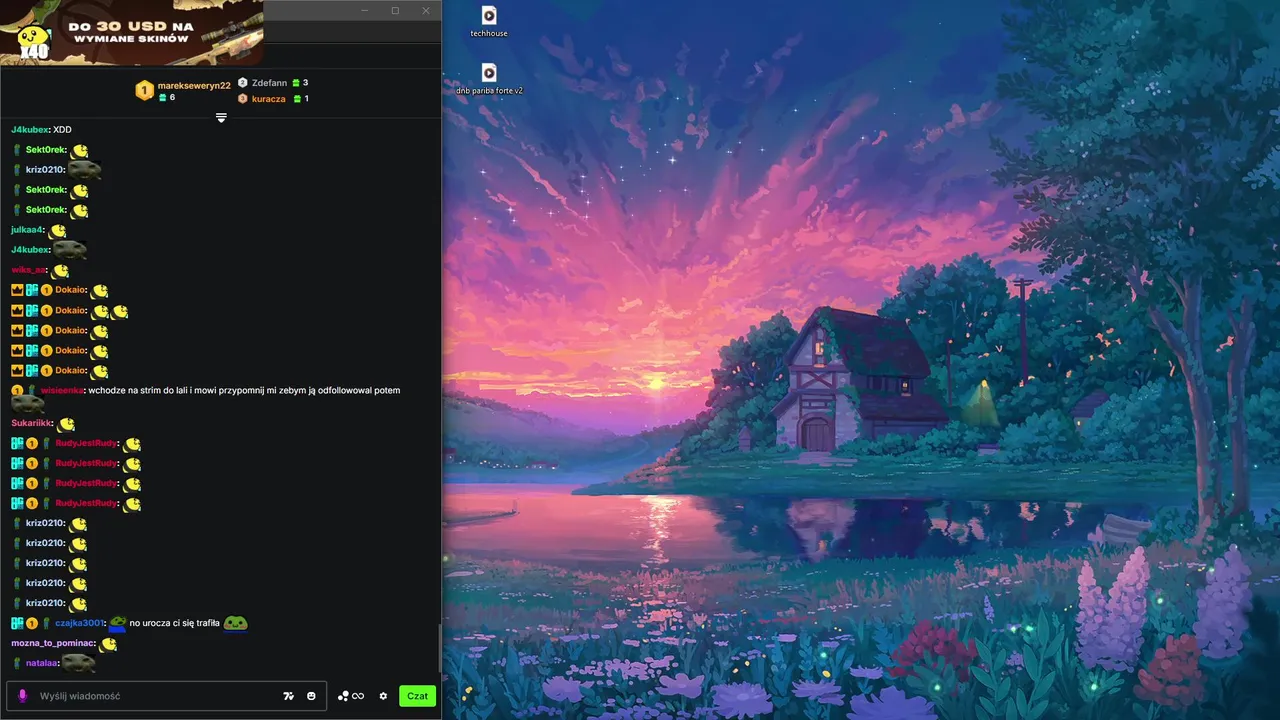
Task: Open czajka3001 user card
Action: [80, 623]
